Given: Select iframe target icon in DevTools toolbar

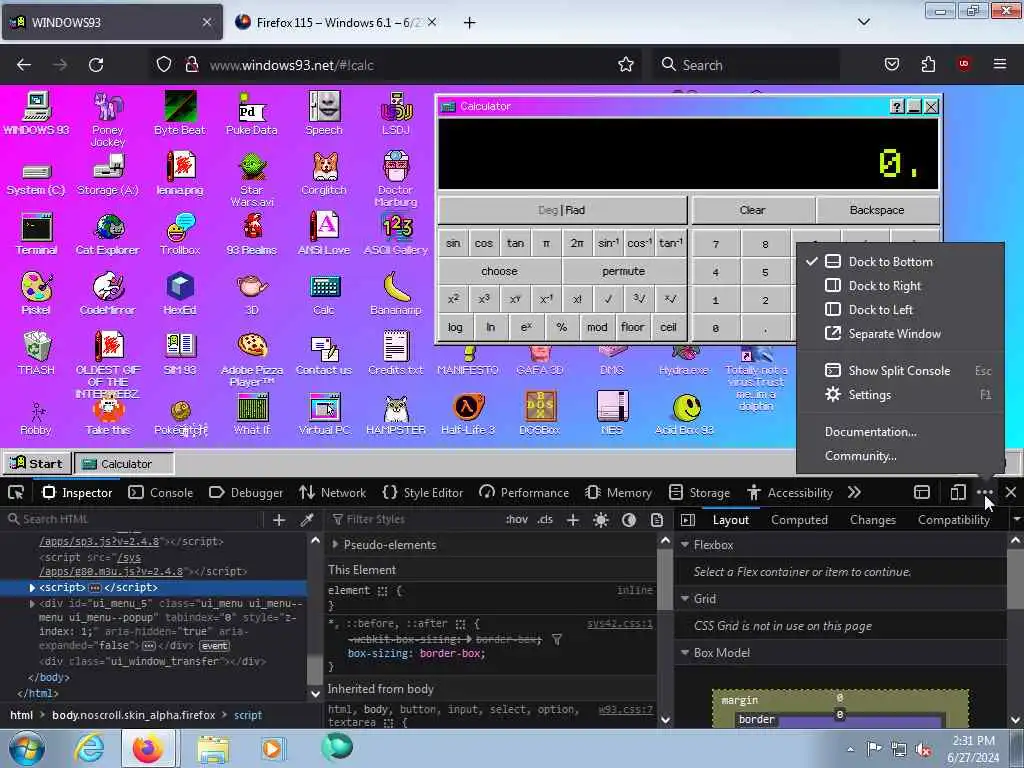Looking at the screenshot, I should 921,492.
